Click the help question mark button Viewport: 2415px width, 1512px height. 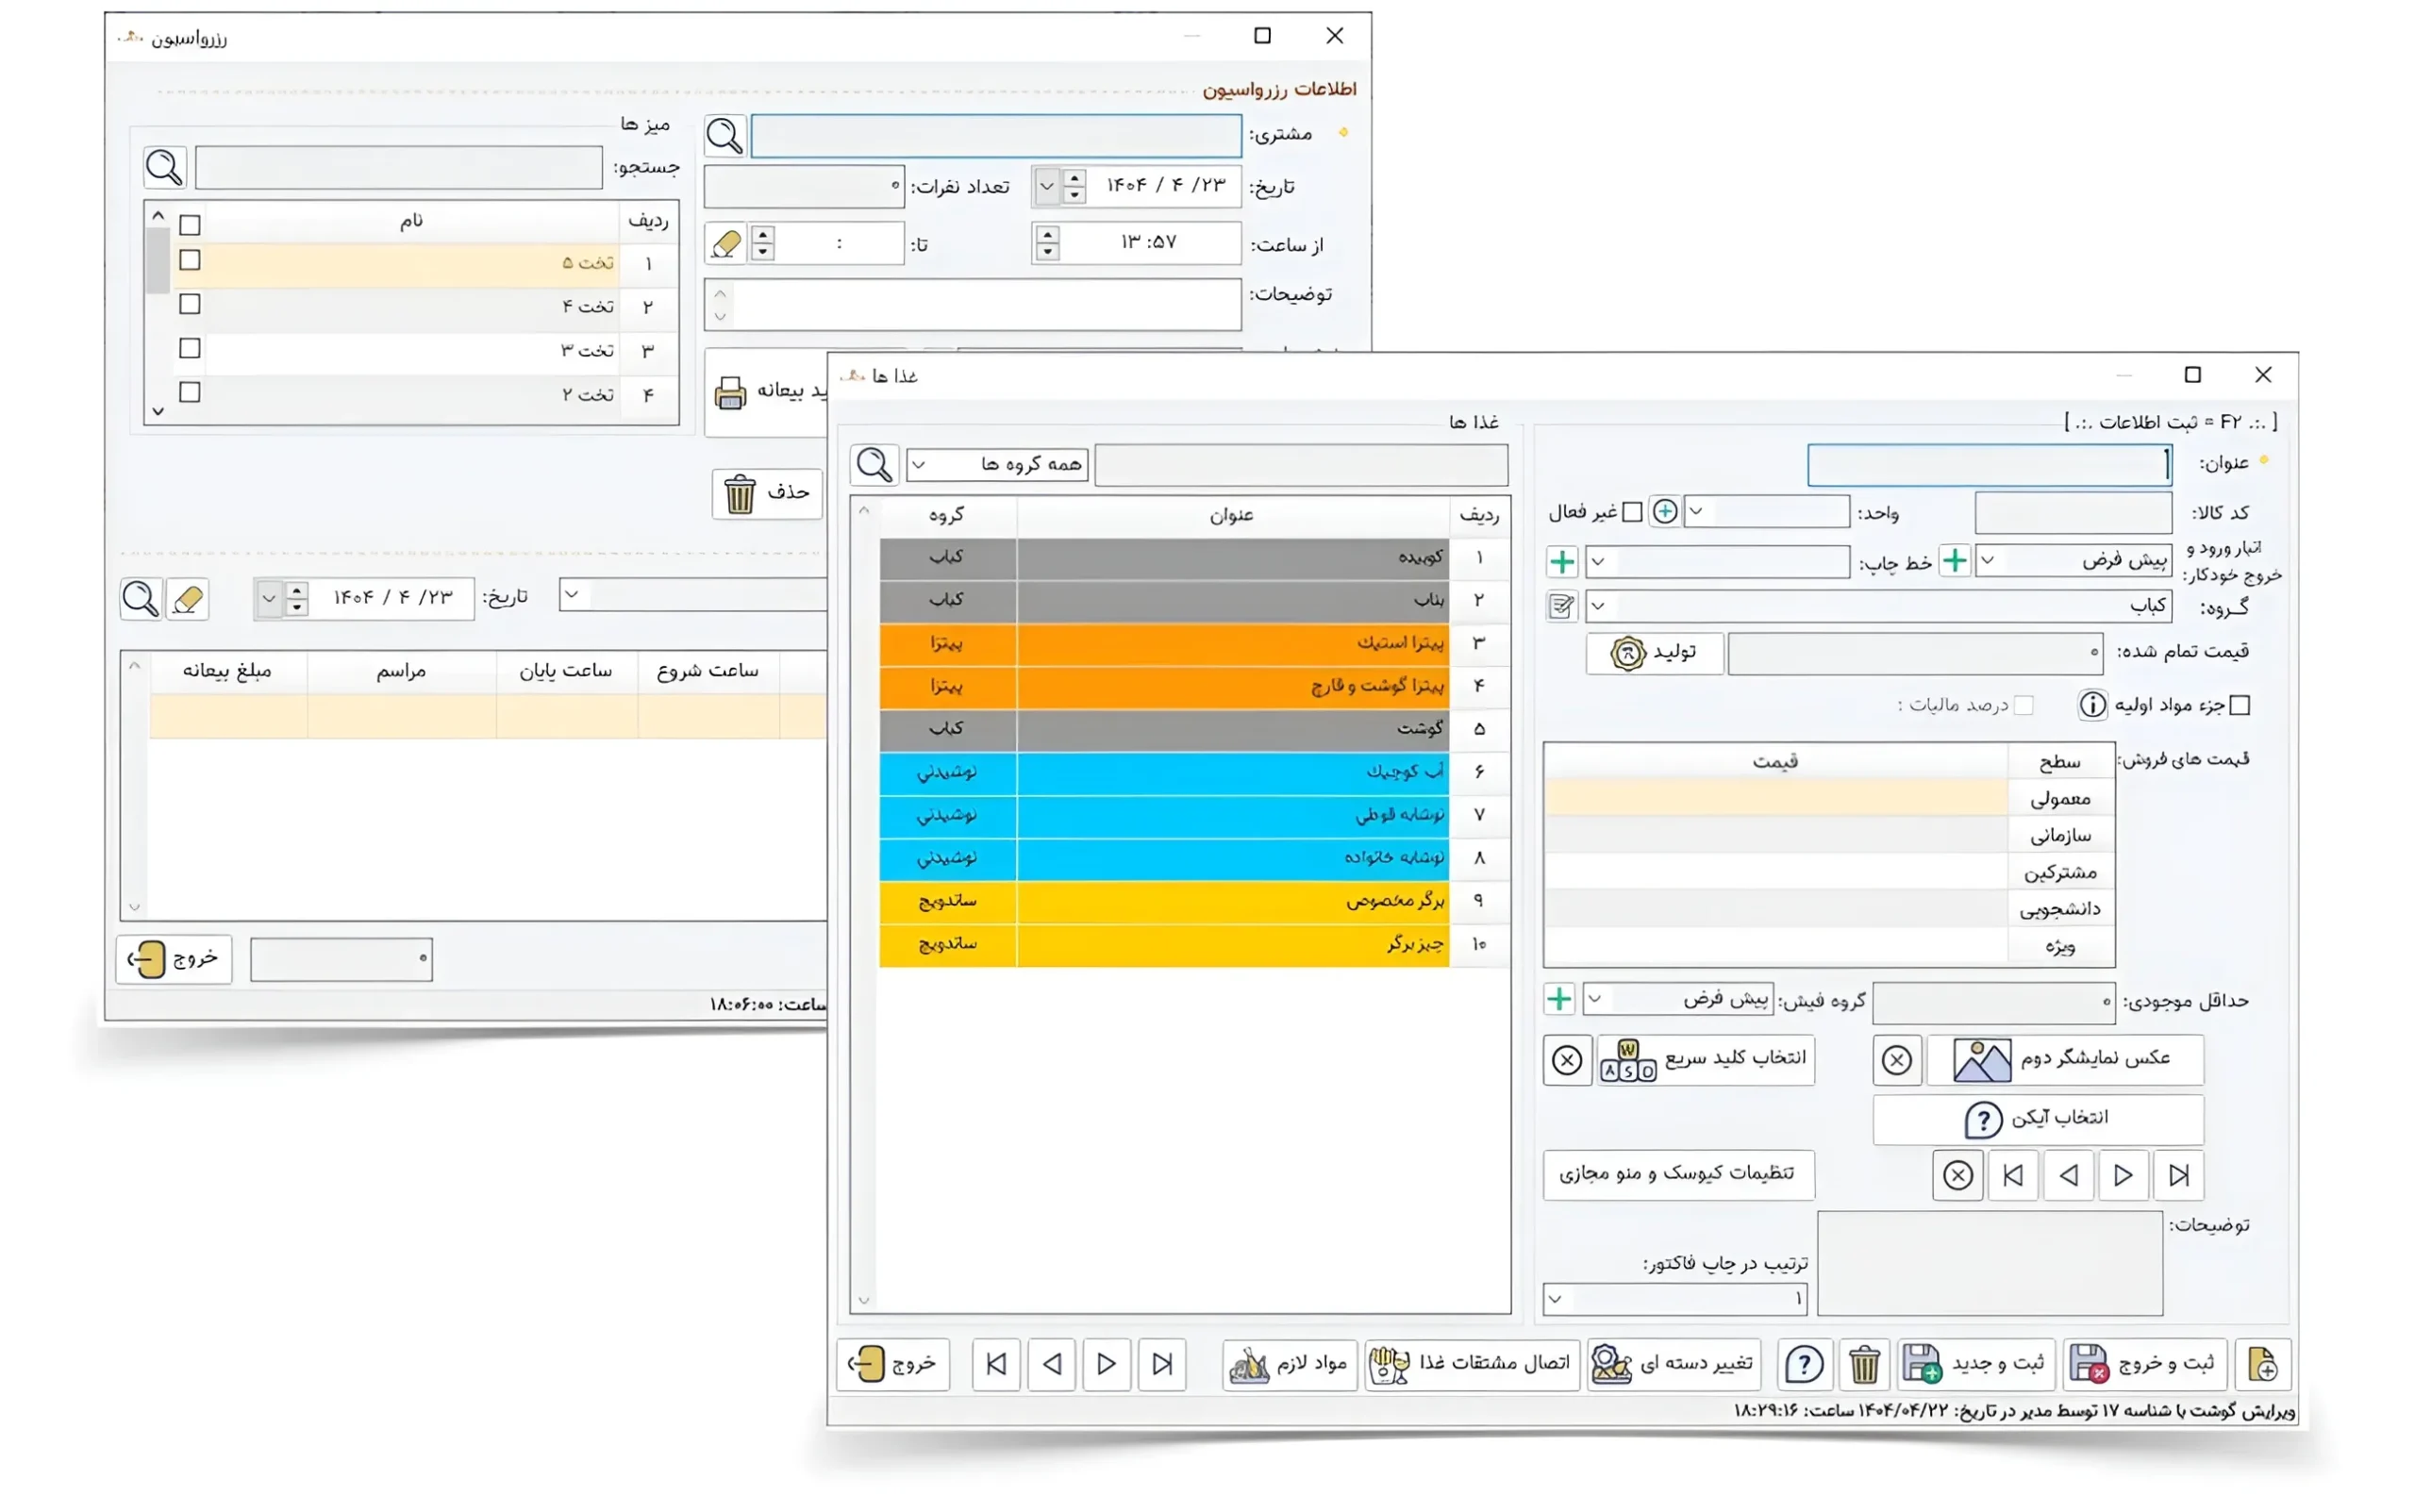point(1804,1364)
